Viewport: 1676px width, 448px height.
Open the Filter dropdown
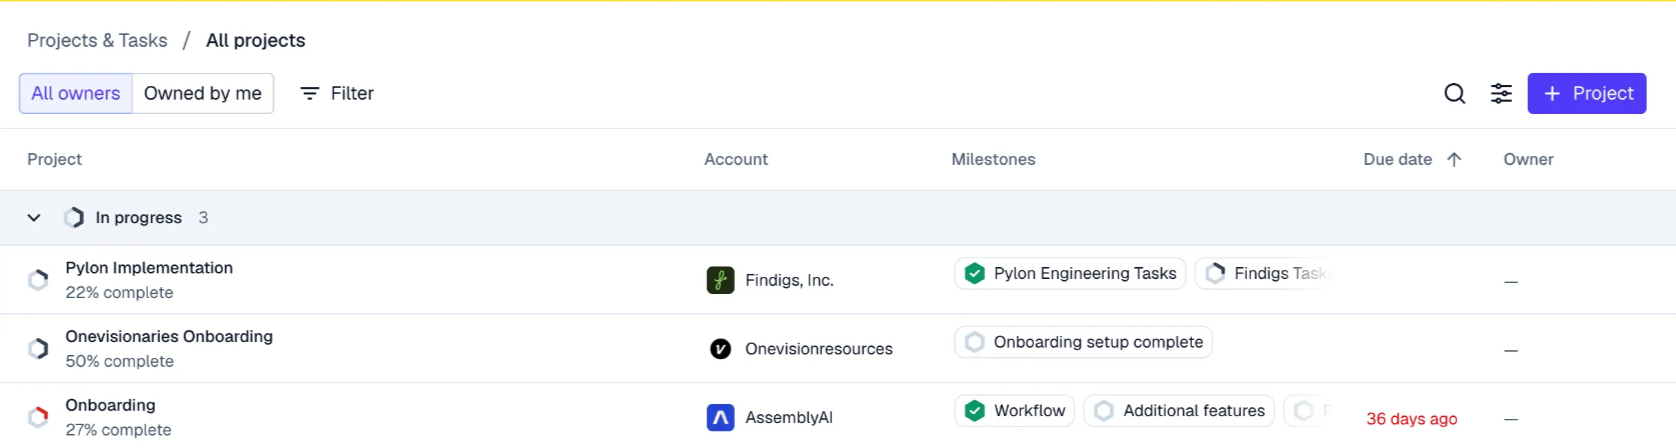(x=338, y=94)
